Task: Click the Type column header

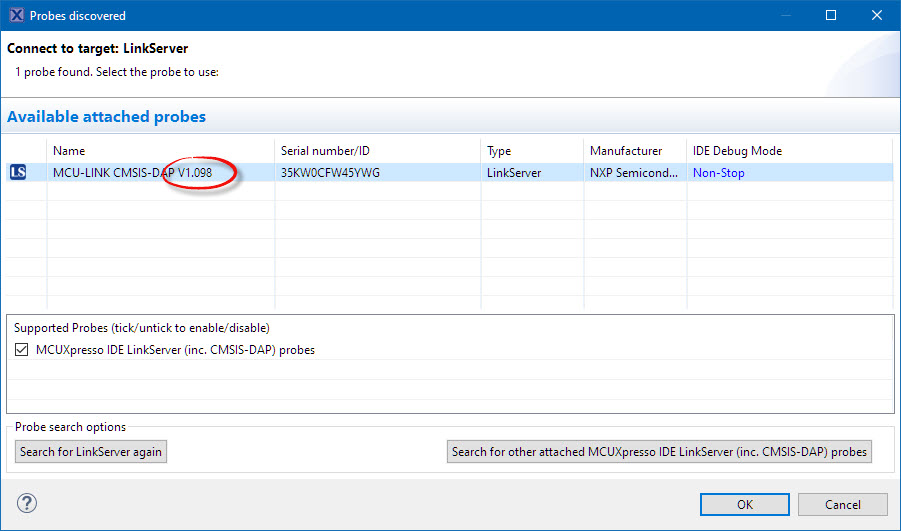Action: pos(499,151)
